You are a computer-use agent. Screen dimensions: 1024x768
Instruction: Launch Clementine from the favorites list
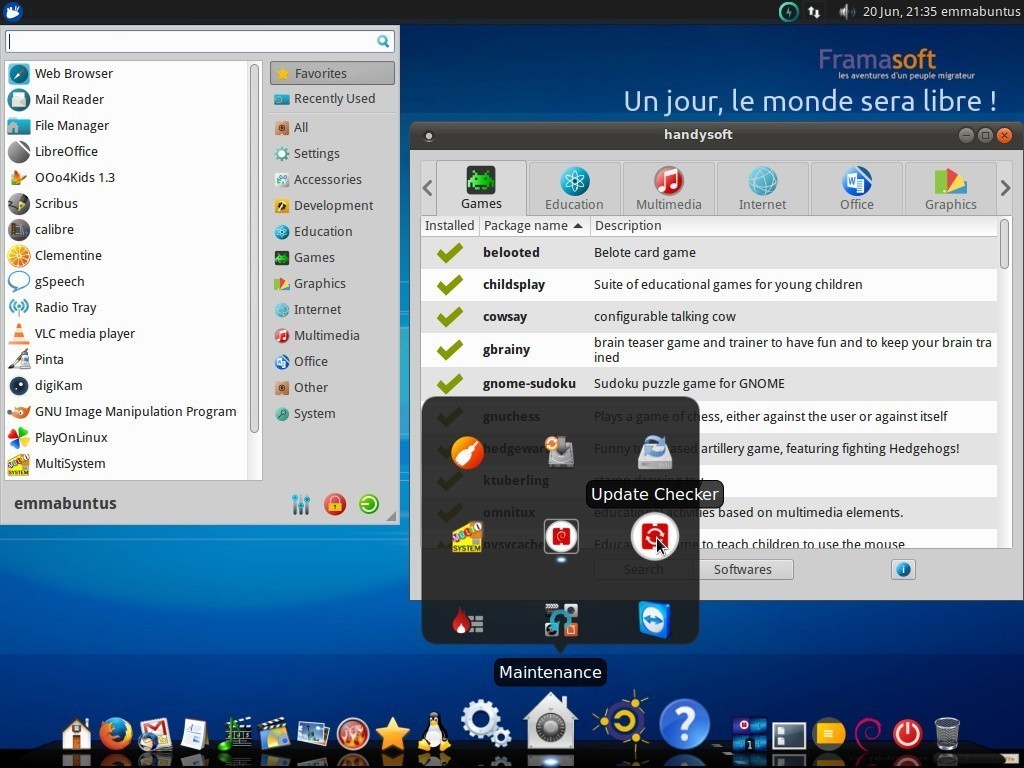pos(127,255)
